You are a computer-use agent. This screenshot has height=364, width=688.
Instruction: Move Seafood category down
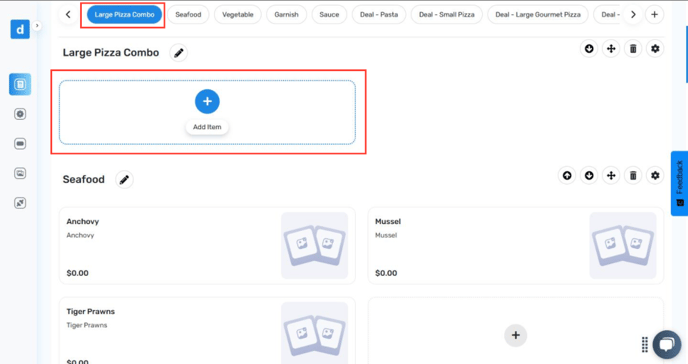tap(589, 175)
